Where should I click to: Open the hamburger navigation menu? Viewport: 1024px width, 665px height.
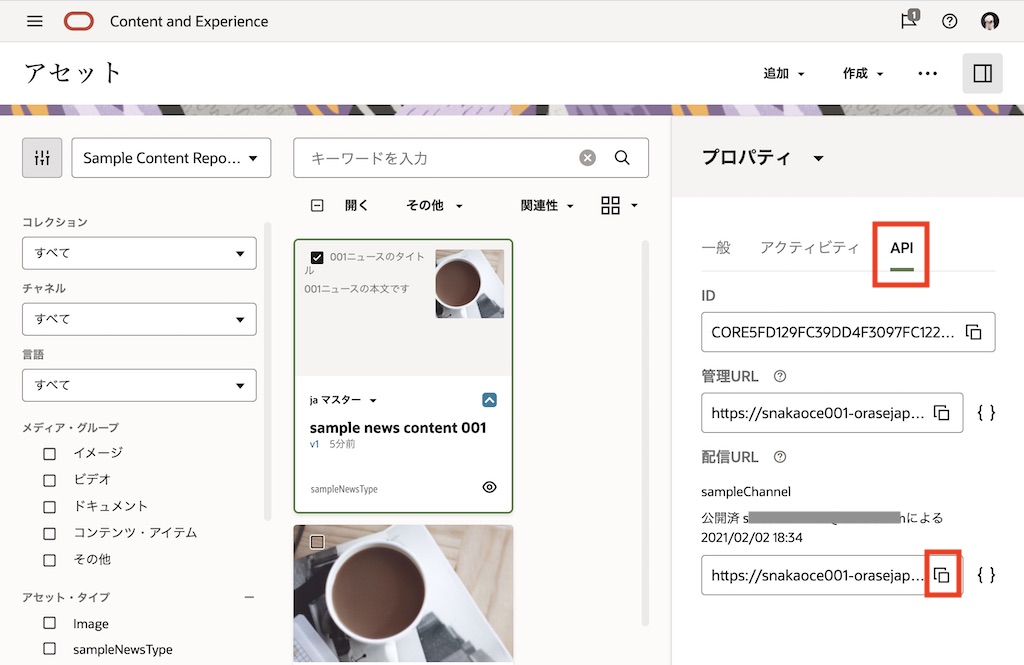pyautogui.click(x=35, y=21)
